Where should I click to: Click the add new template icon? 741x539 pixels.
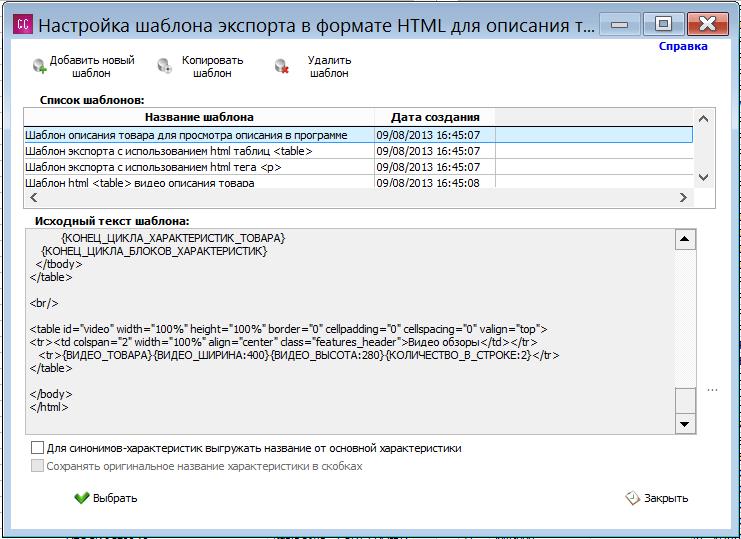click(40, 67)
